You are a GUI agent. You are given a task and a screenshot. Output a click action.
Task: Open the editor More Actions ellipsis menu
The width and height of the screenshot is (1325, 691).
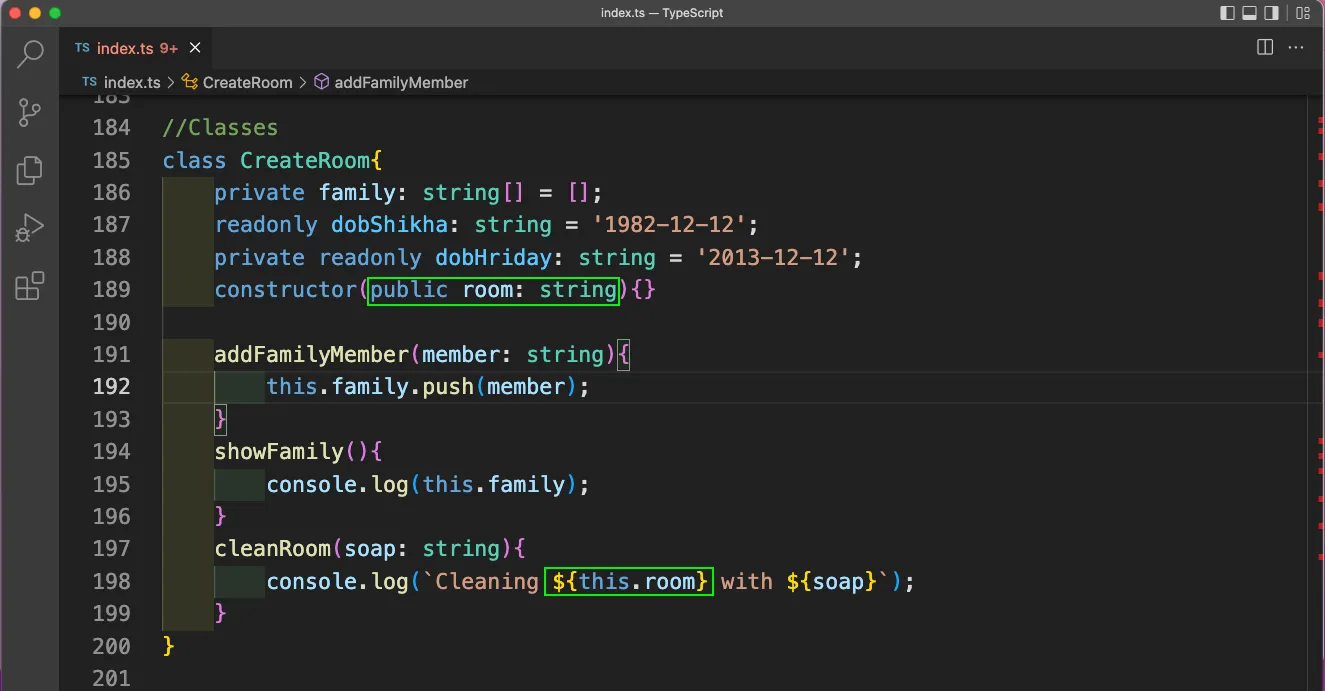click(x=1296, y=47)
